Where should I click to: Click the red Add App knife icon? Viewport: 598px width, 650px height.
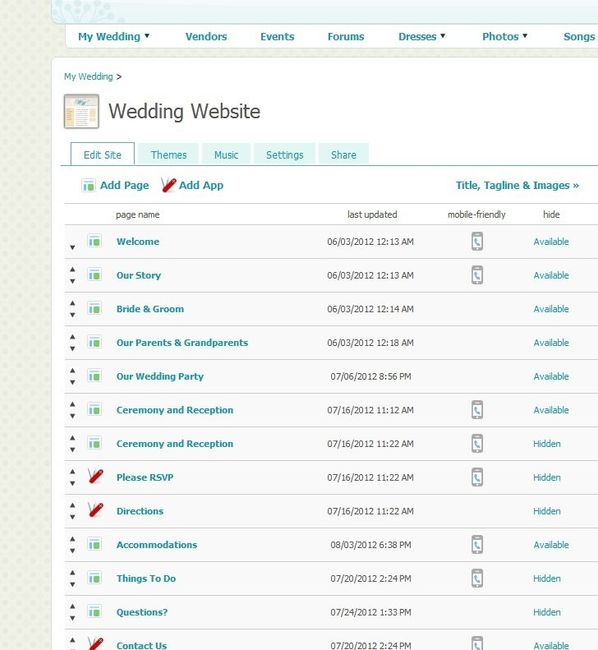click(169, 185)
